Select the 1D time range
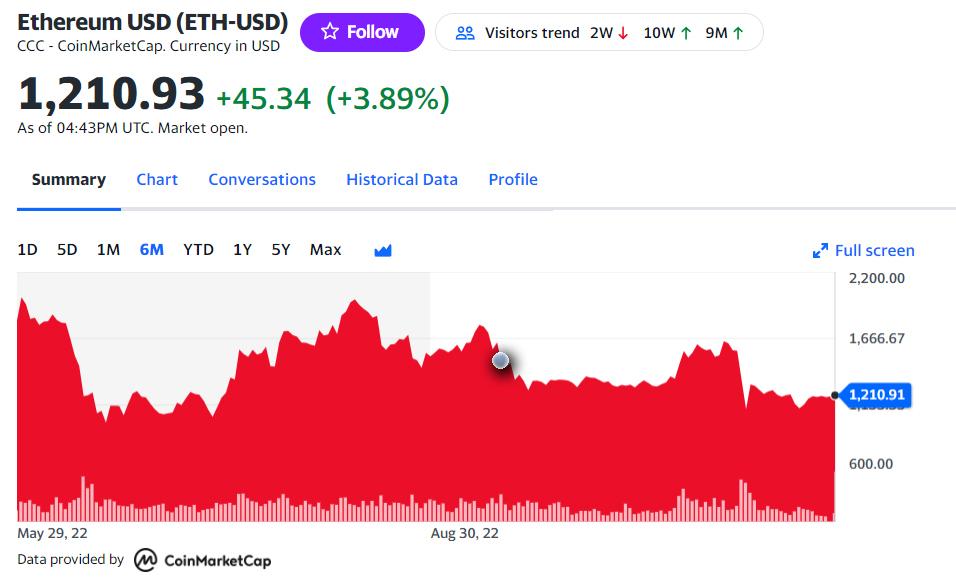The height and width of the screenshot is (581, 956). [x=28, y=250]
